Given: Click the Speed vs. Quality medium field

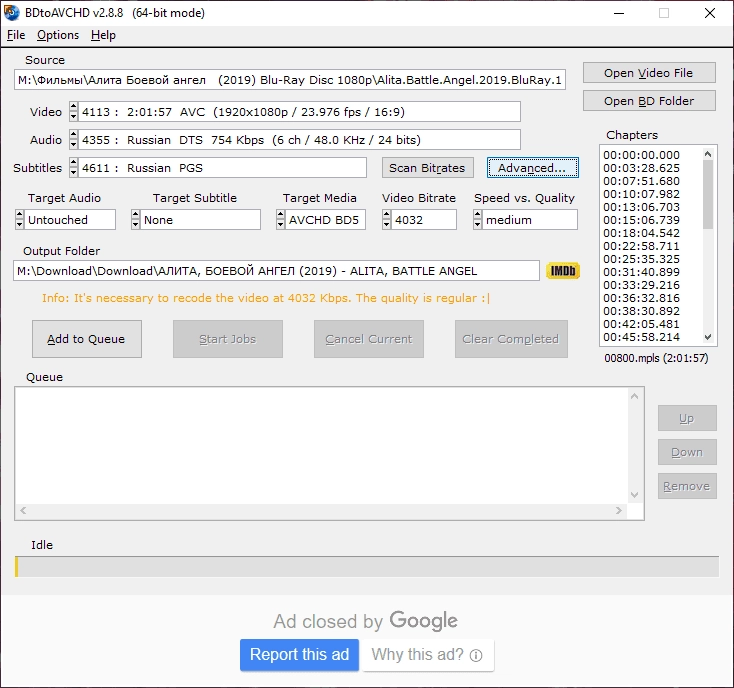Looking at the screenshot, I should (529, 220).
